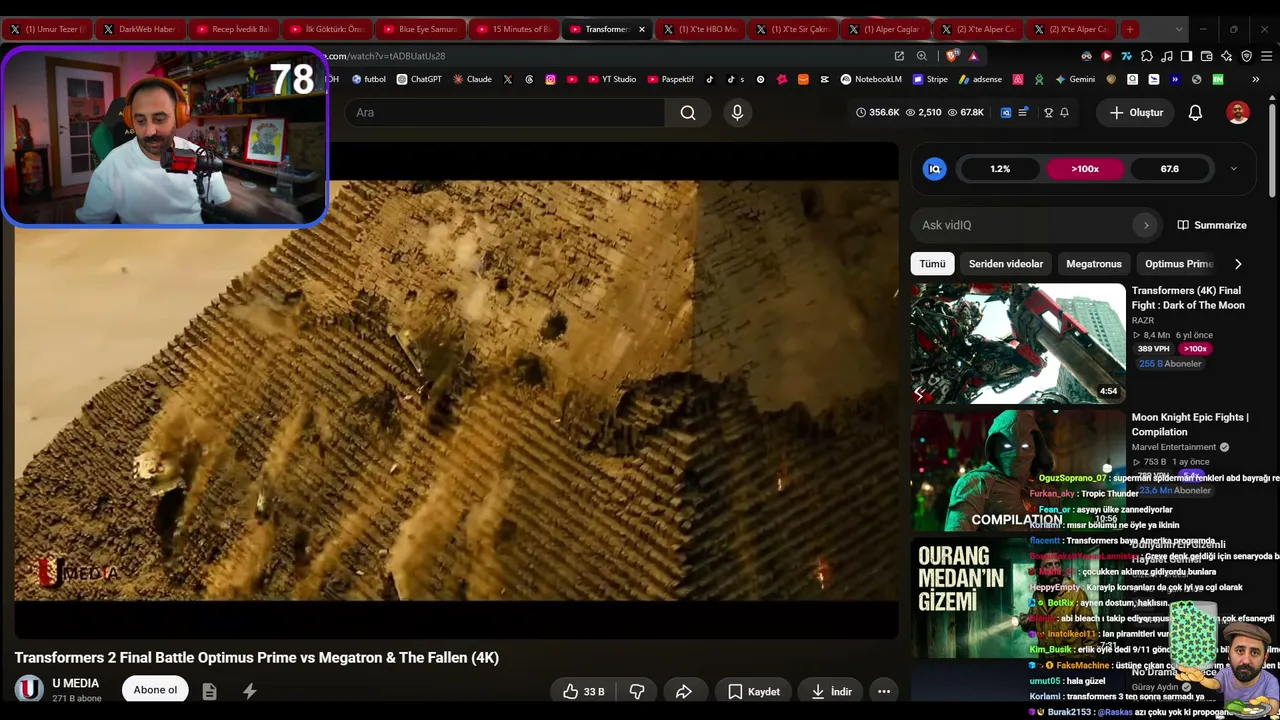Save the video with Kaydet
Screen dimensions: 1280x720
click(754, 691)
